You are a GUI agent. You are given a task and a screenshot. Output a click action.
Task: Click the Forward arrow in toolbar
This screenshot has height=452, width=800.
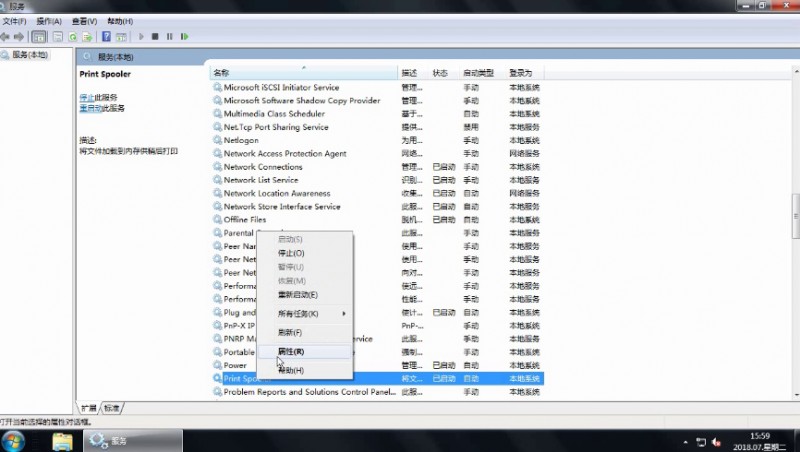19,37
